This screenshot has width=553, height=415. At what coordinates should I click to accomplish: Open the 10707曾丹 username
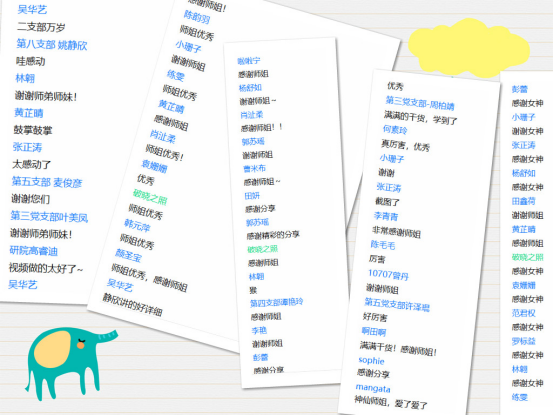[388, 275]
